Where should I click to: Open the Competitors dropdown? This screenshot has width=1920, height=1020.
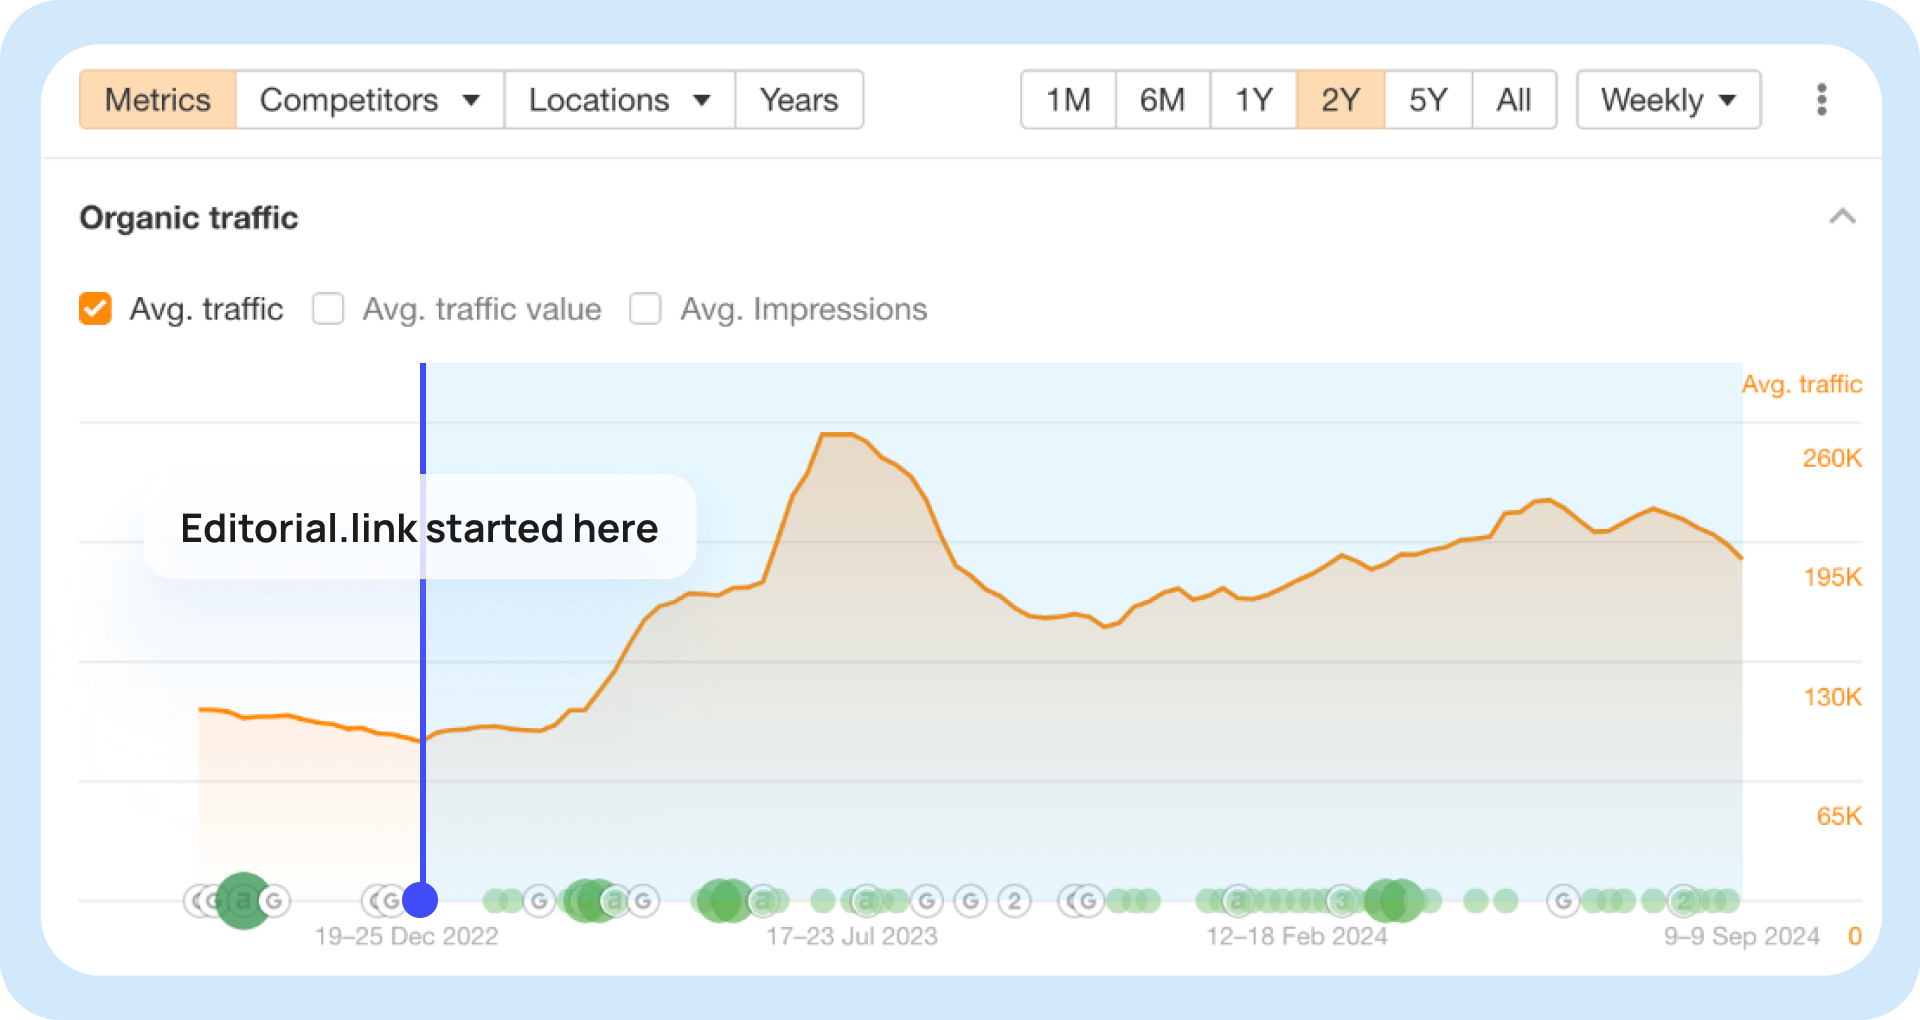click(x=370, y=100)
